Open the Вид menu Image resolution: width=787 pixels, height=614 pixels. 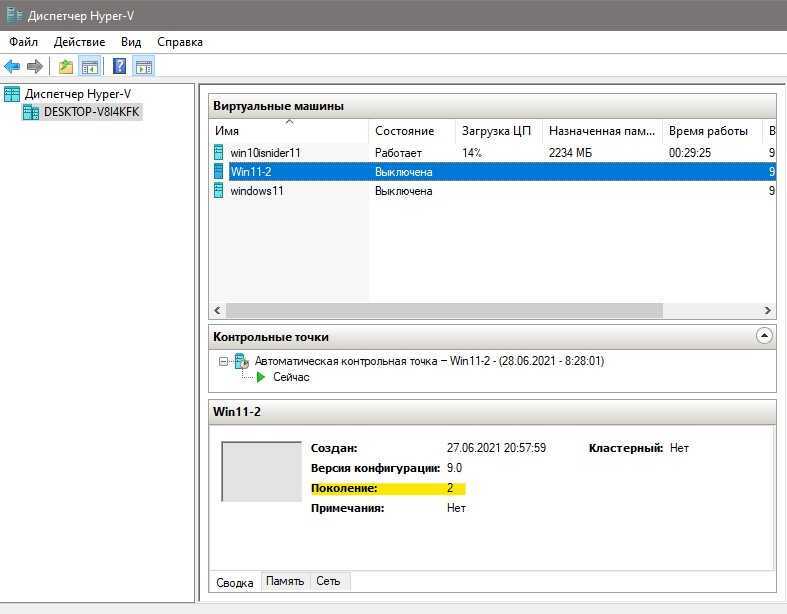131,42
